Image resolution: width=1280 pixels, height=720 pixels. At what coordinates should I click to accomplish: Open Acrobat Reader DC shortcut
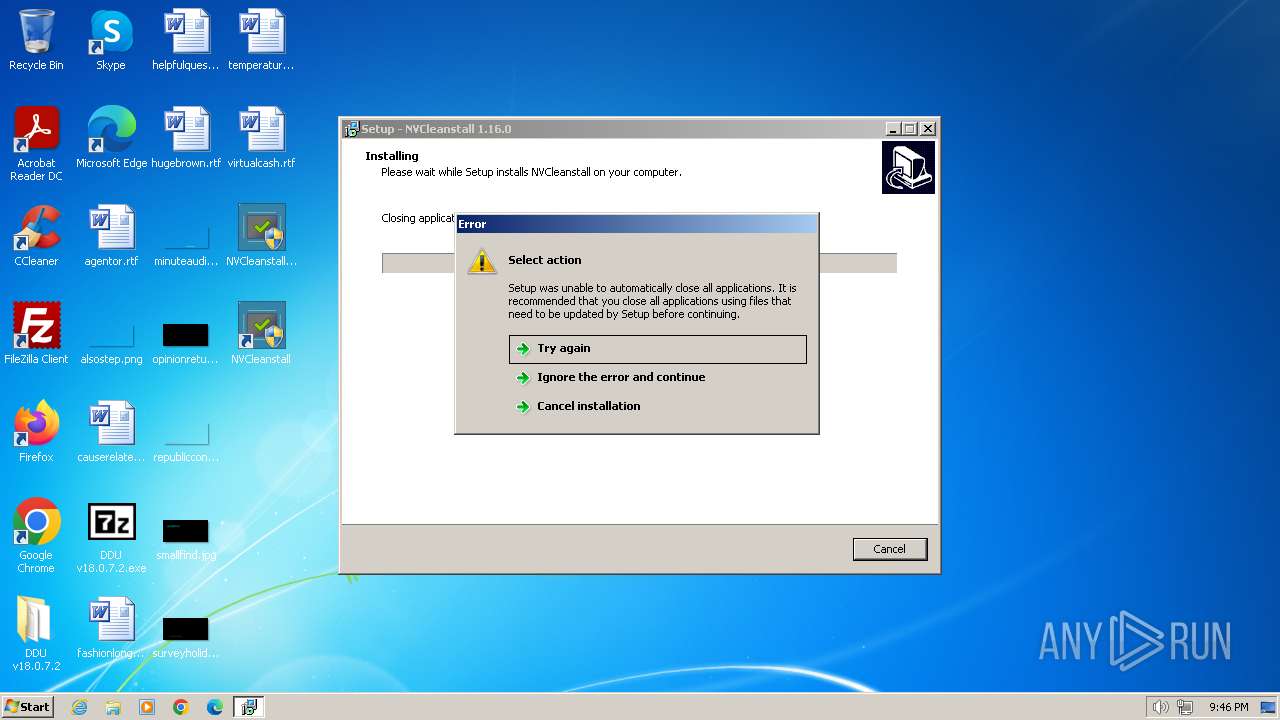coord(36,144)
